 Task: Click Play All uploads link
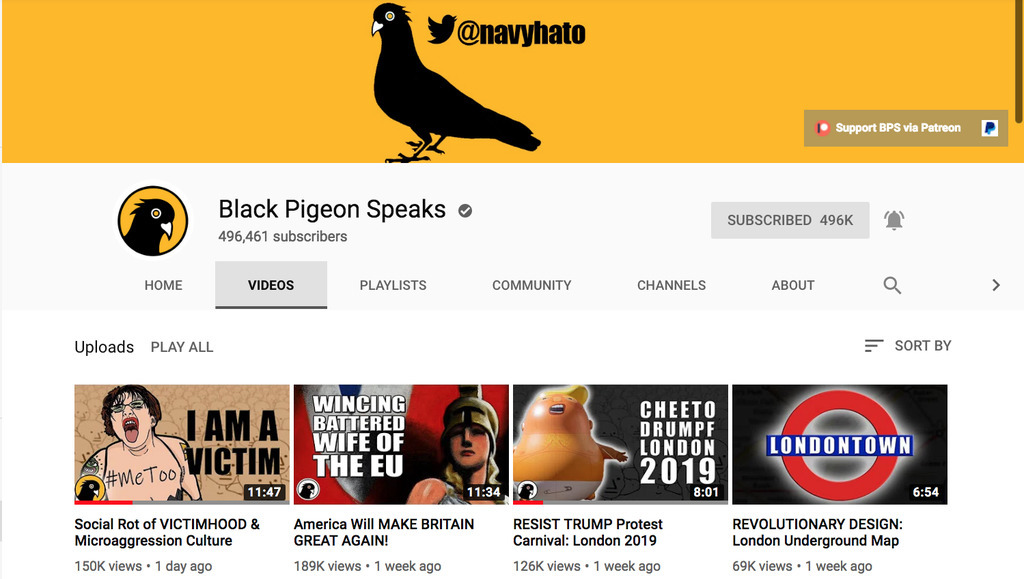(182, 347)
